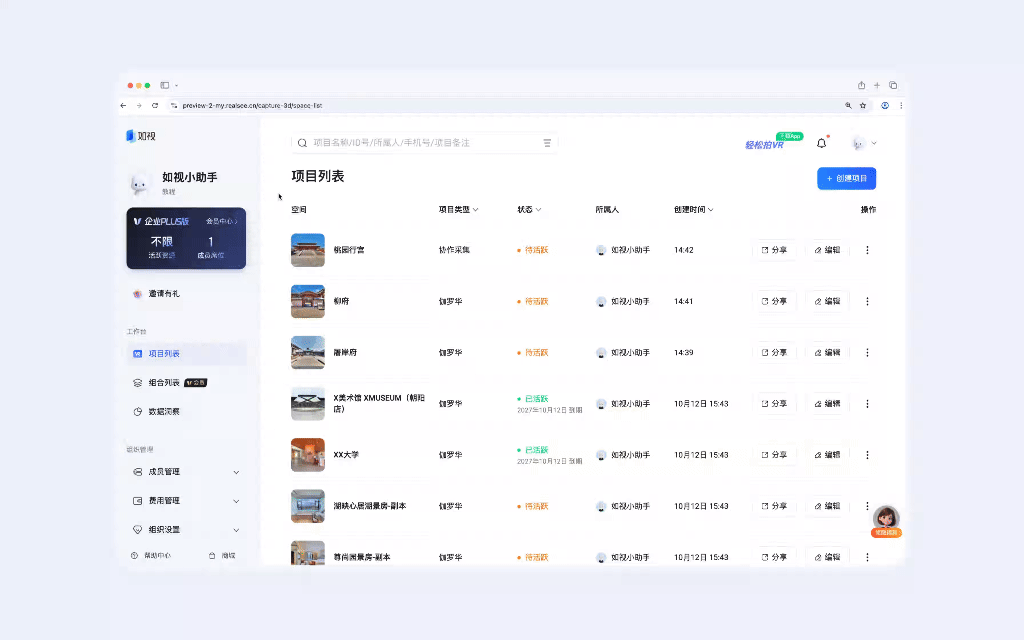Open the customer service assistant avatar
This screenshot has width=1024, height=640.
click(x=886, y=520)
